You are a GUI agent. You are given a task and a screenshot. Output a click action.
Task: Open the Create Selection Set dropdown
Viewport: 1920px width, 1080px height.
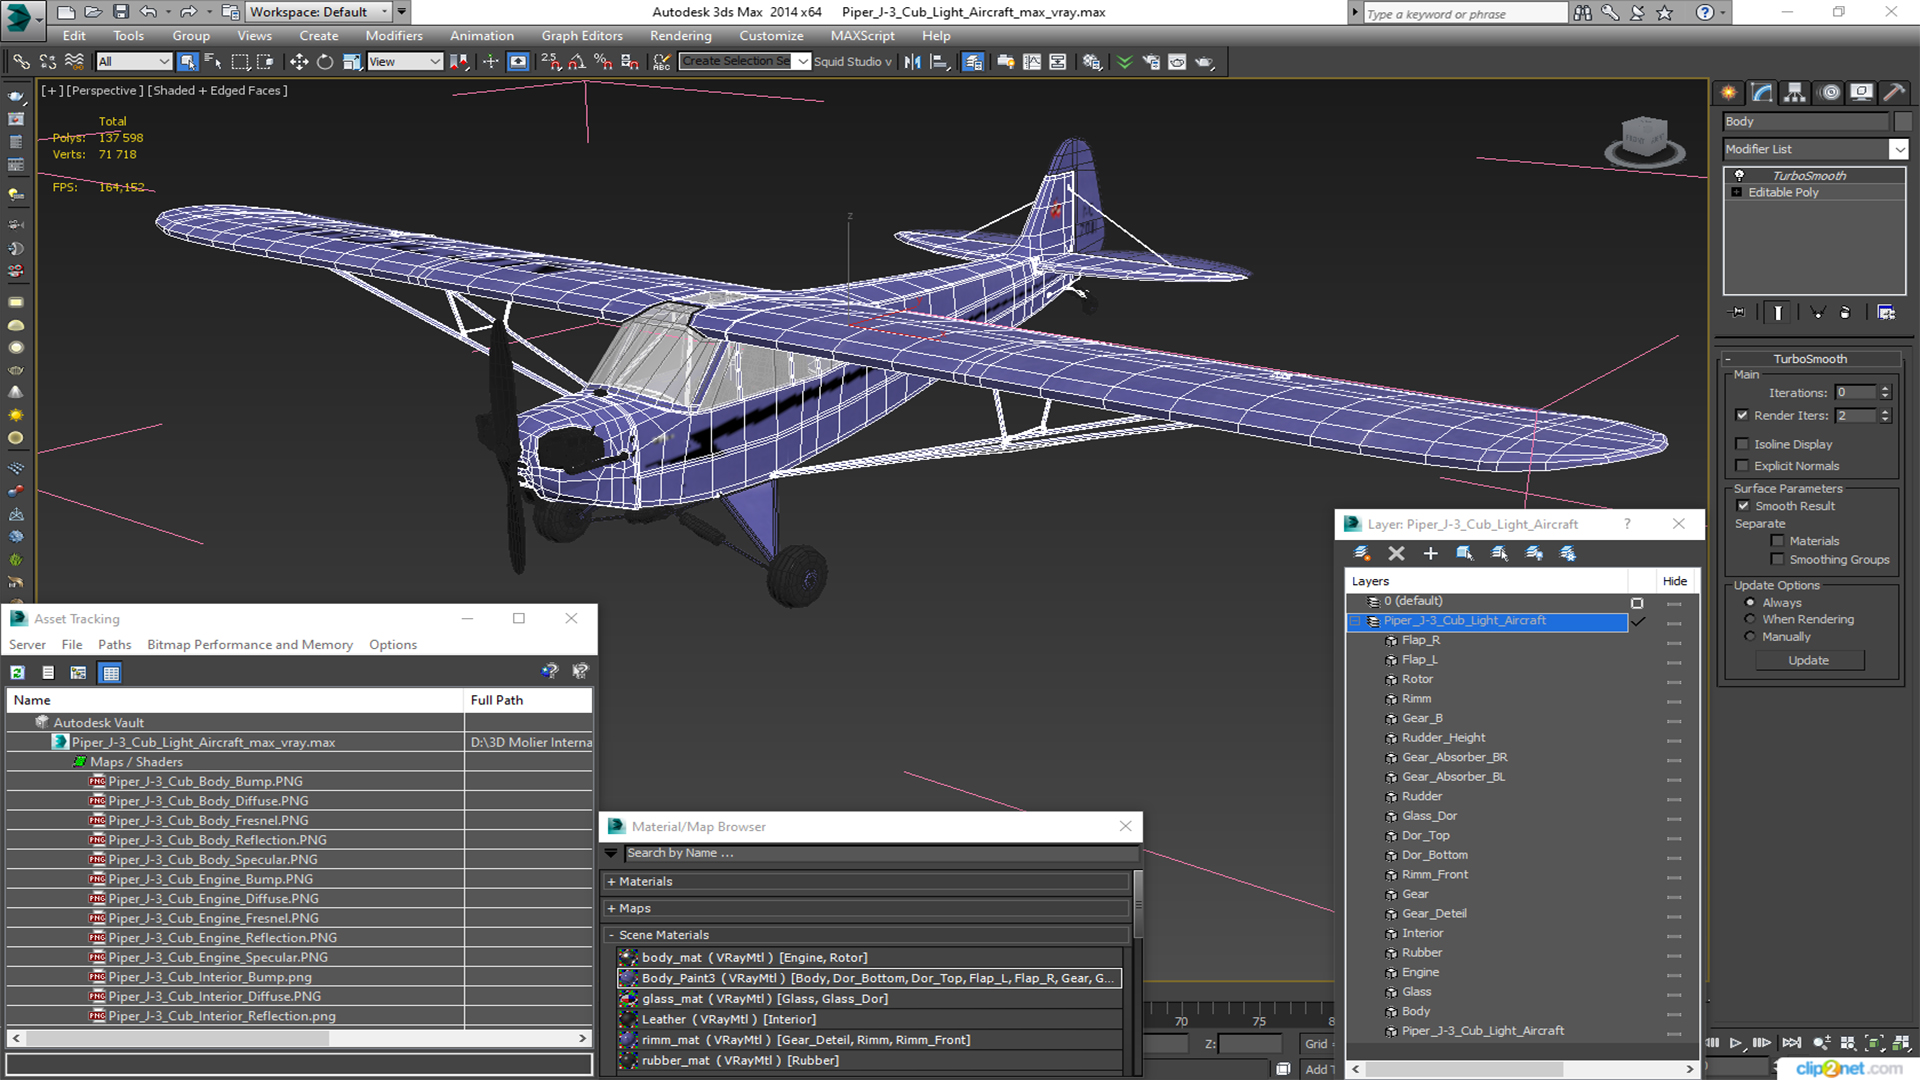click(x=803, y=62)
